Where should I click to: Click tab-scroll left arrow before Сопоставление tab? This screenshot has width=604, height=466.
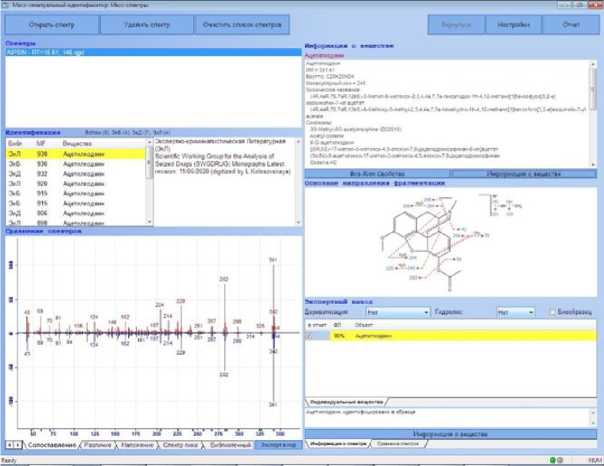tap(10, 445)
